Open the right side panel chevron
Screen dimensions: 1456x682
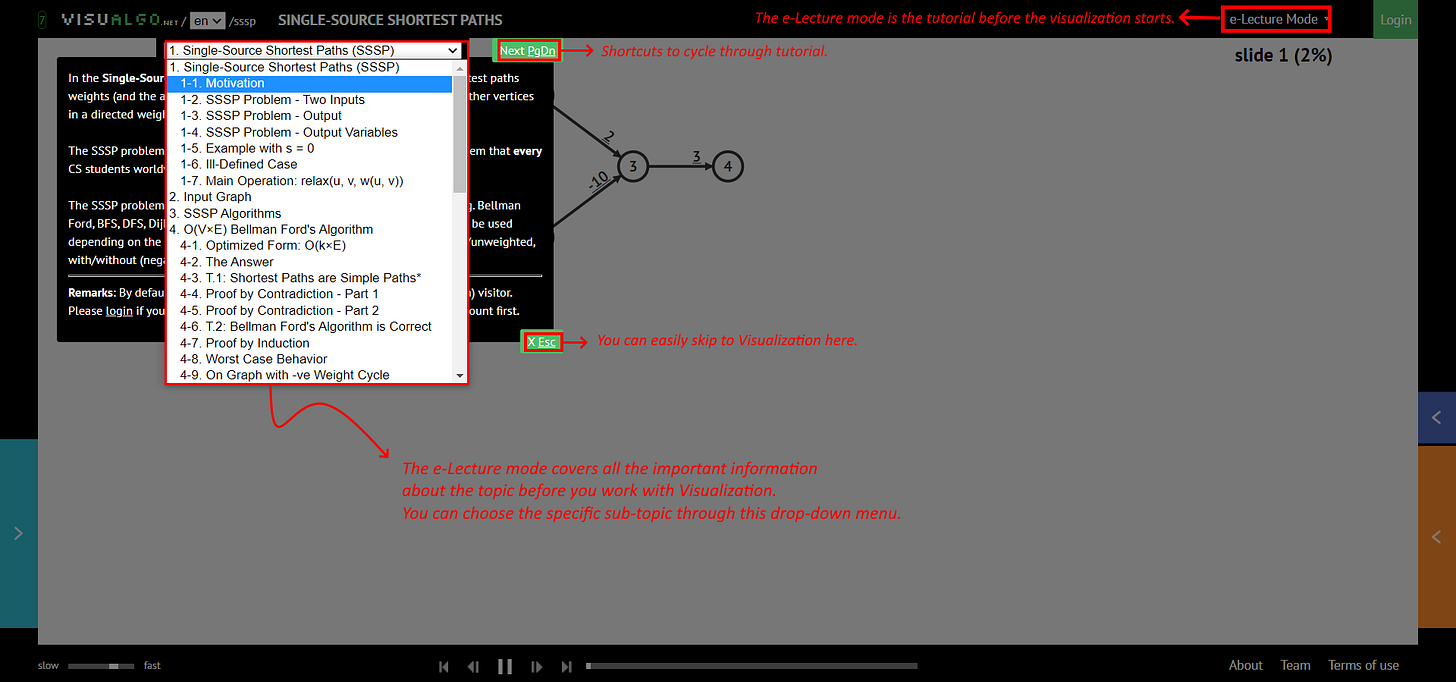[x=1436, y=417]
